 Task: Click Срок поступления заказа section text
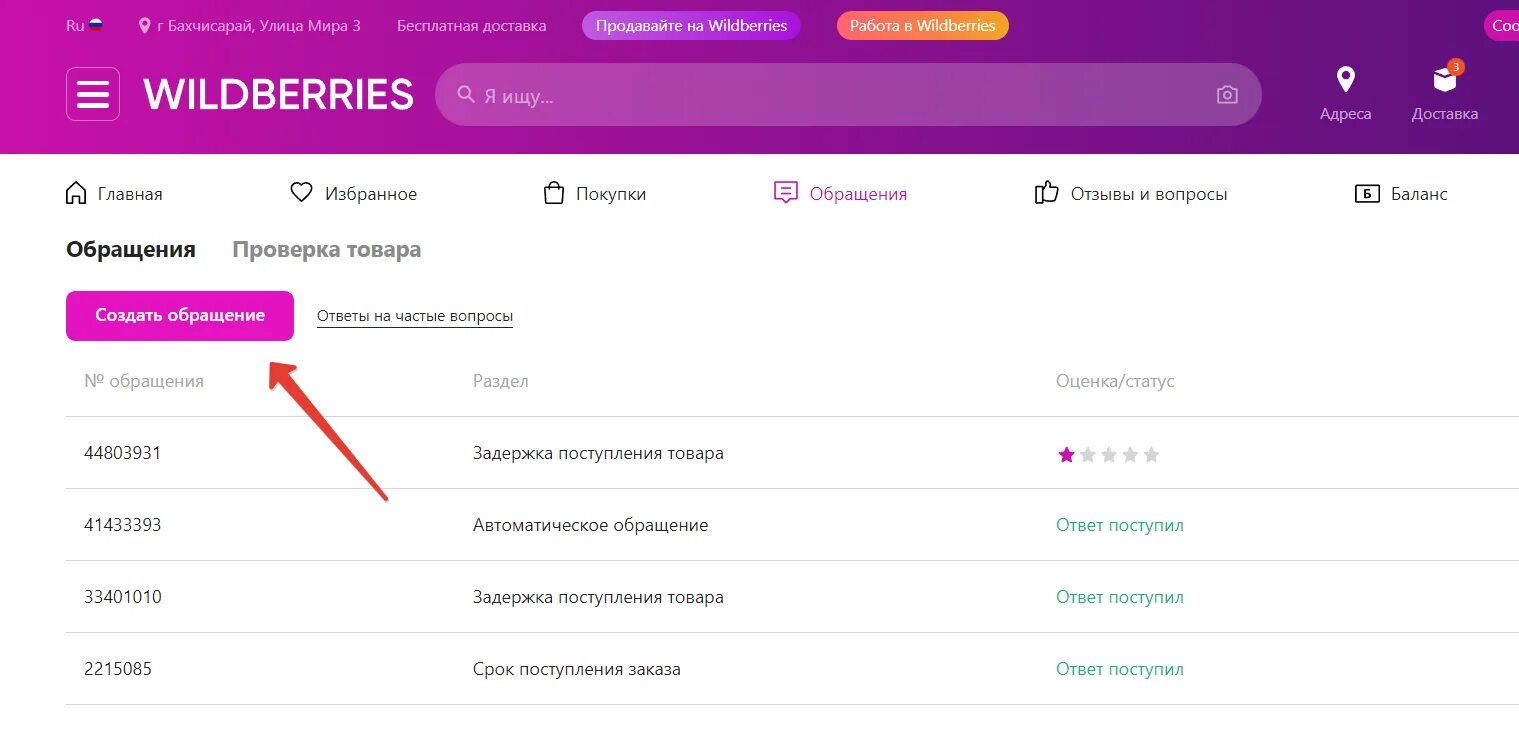click(577, 669)
